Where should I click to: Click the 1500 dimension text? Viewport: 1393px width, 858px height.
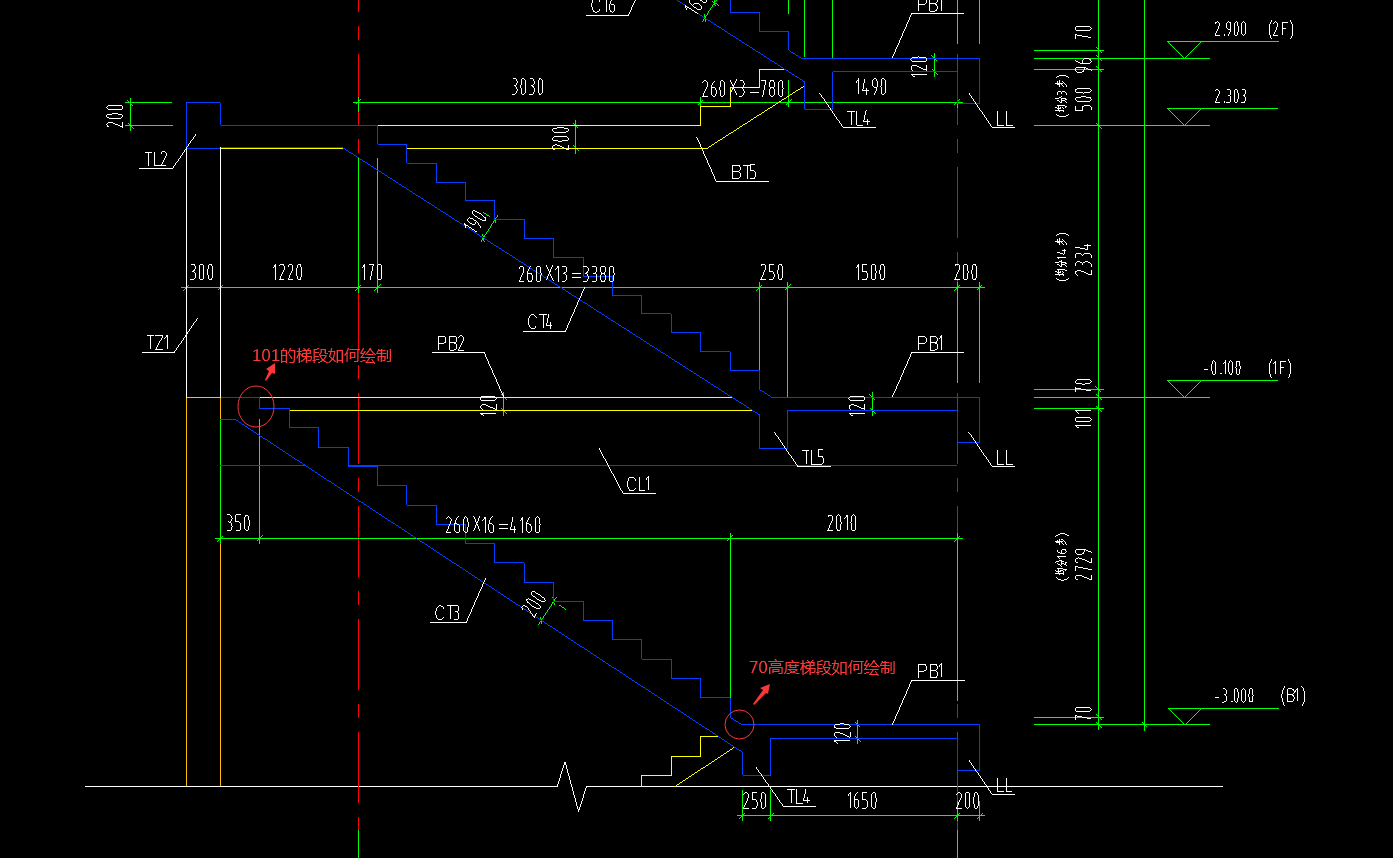click(x=870, y=272)
